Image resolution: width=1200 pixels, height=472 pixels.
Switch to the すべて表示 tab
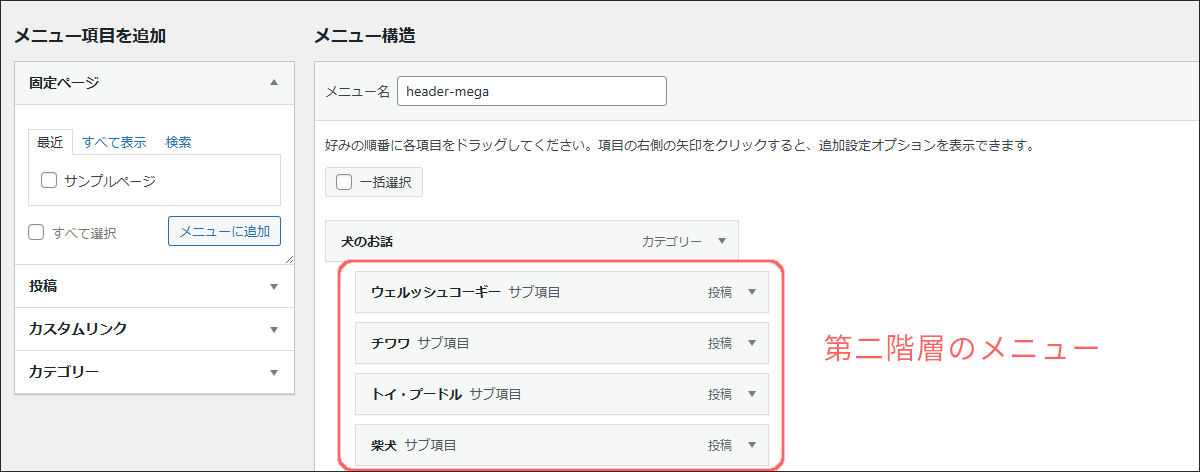114,142
